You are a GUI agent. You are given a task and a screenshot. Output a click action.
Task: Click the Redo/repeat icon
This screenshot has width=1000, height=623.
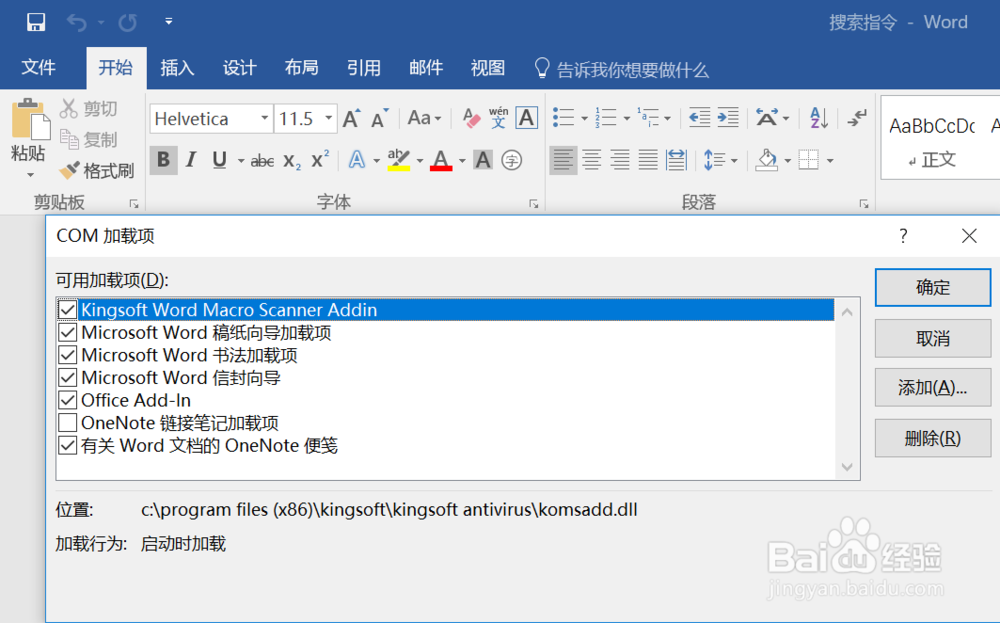[128, 23]
